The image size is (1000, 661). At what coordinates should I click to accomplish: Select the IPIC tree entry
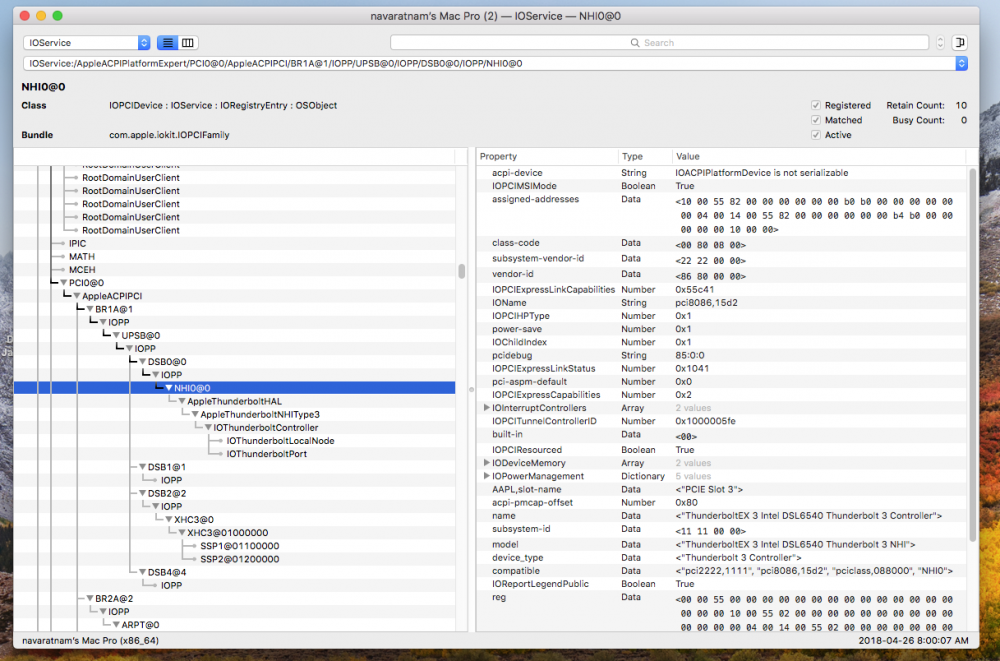[77, 243]
